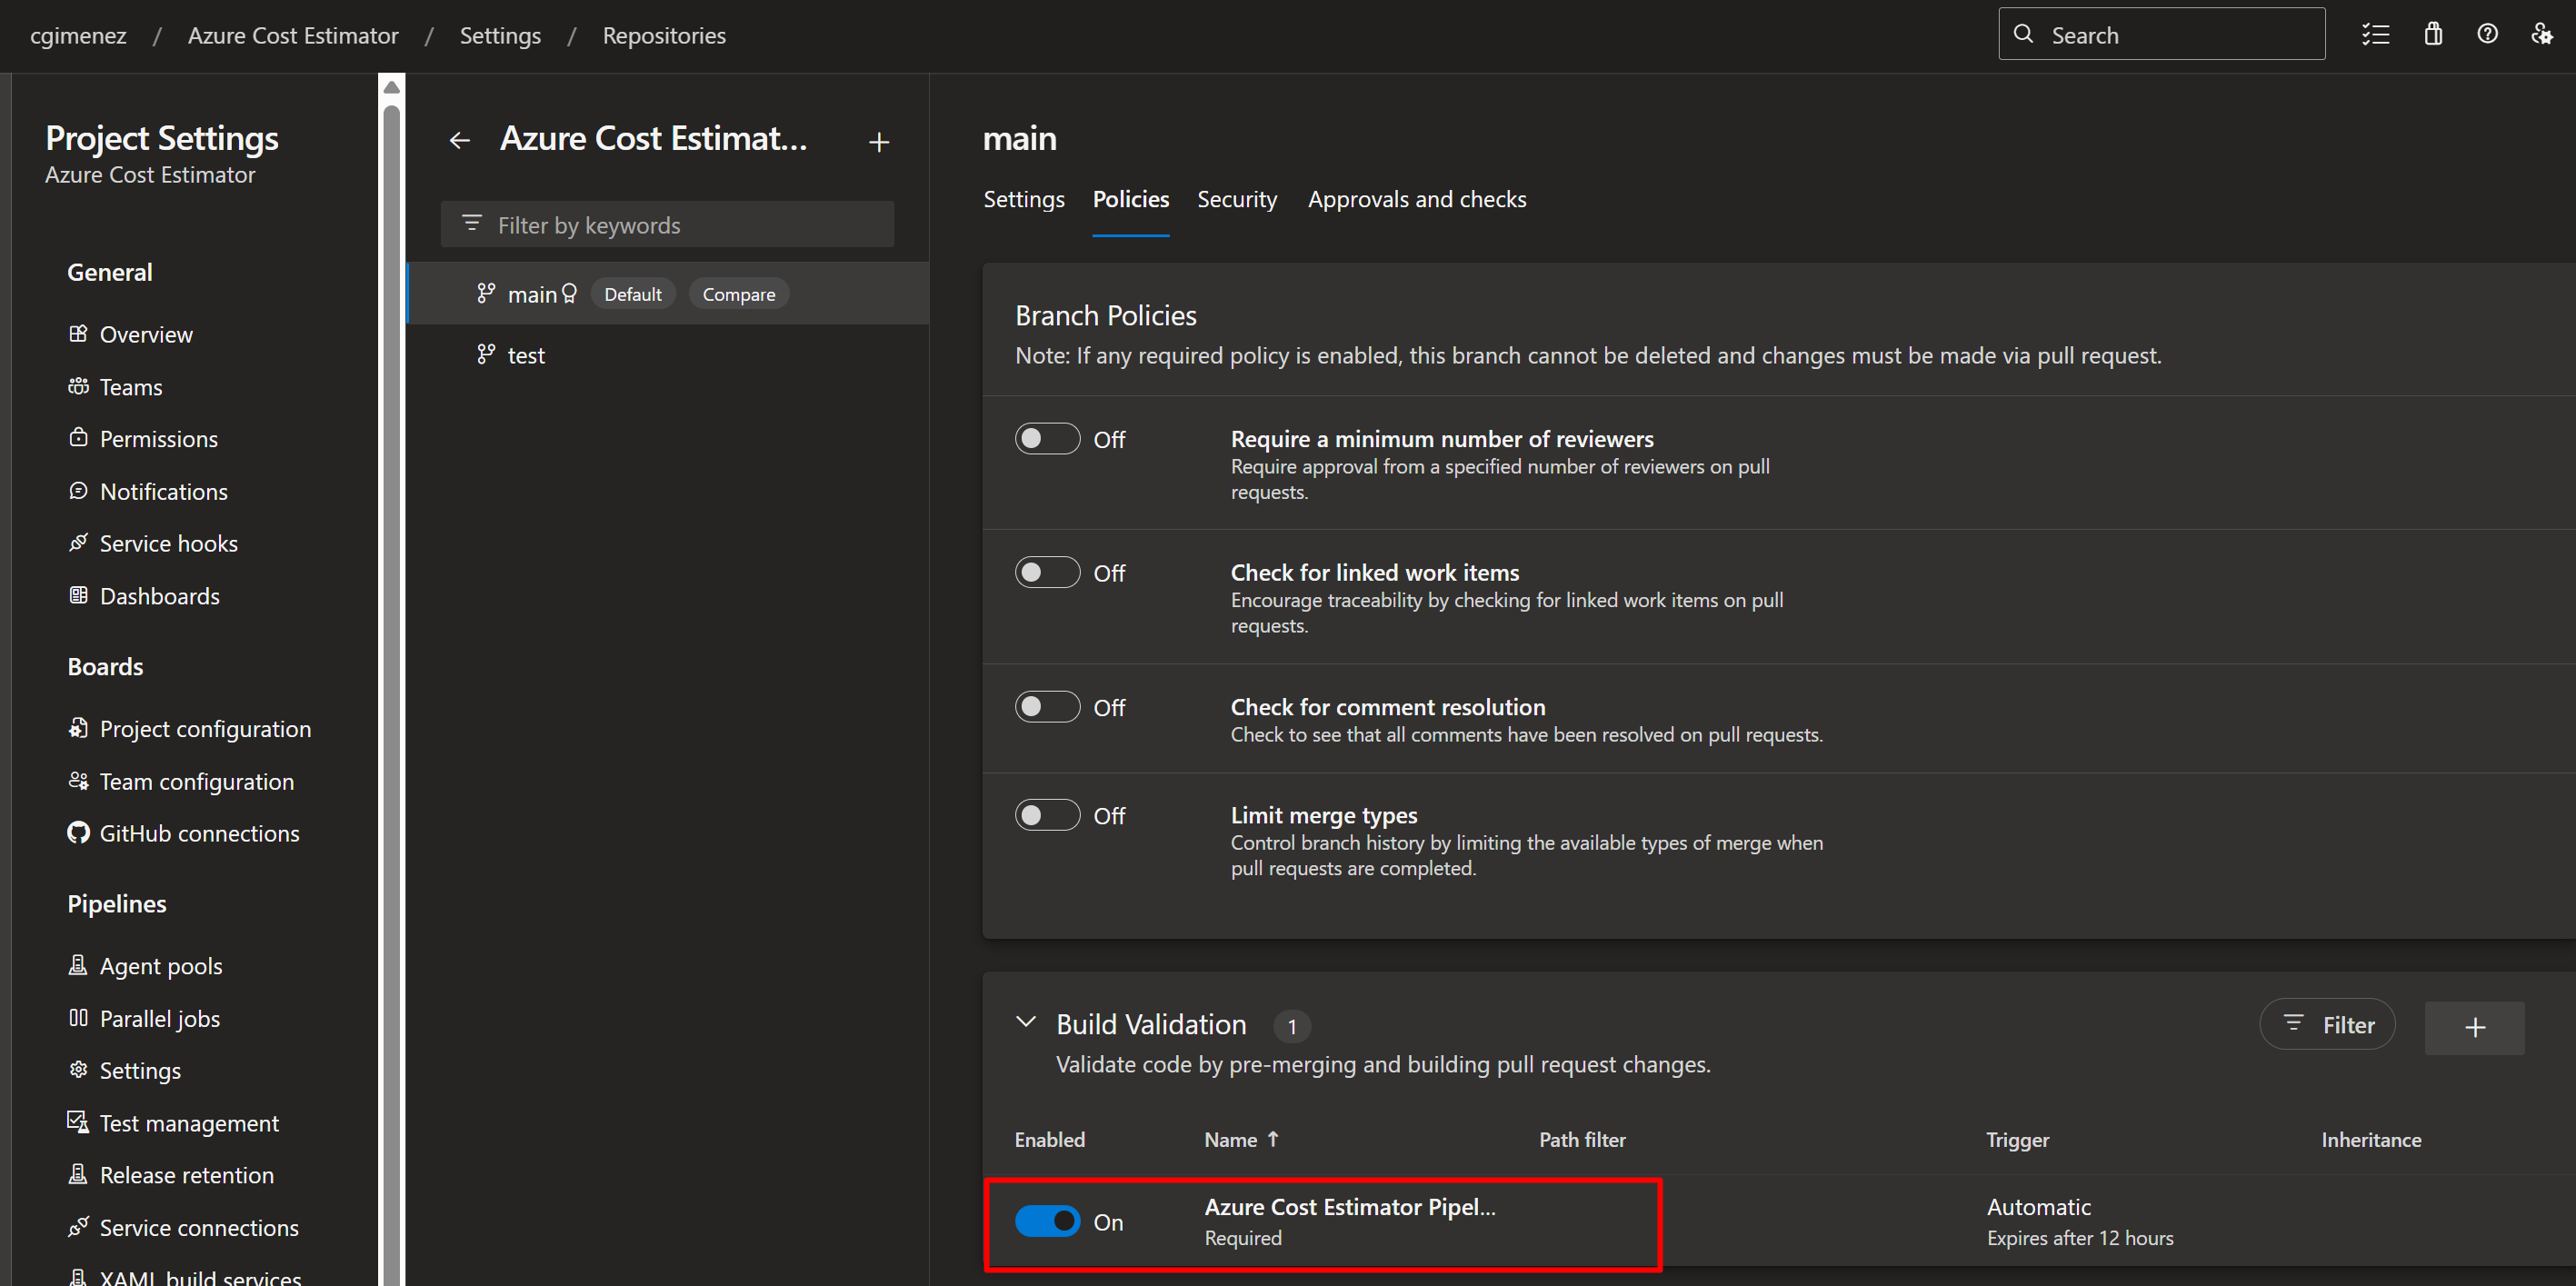Click the branch icon next to test
Screen dimensions: 2576x1286
point(486,354)
